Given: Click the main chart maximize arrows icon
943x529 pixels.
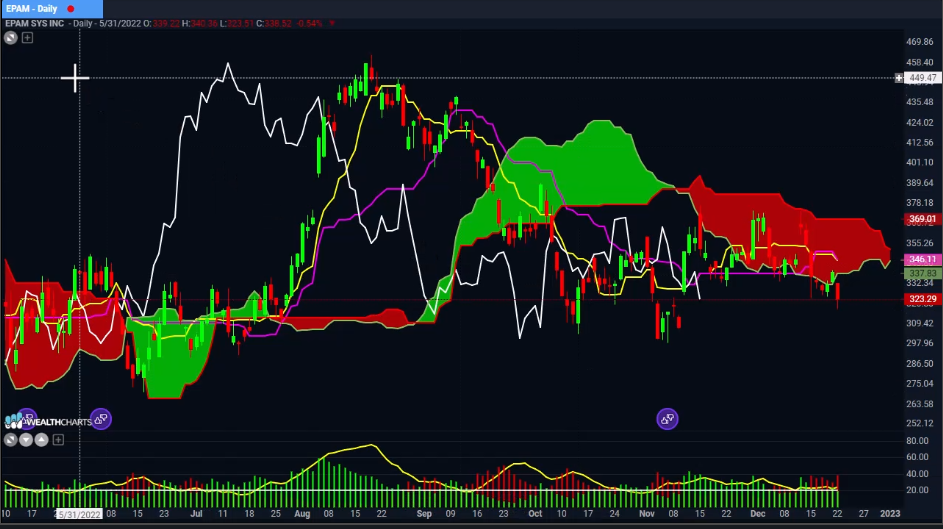Looking at the screenshot, I should pos(11,38).
